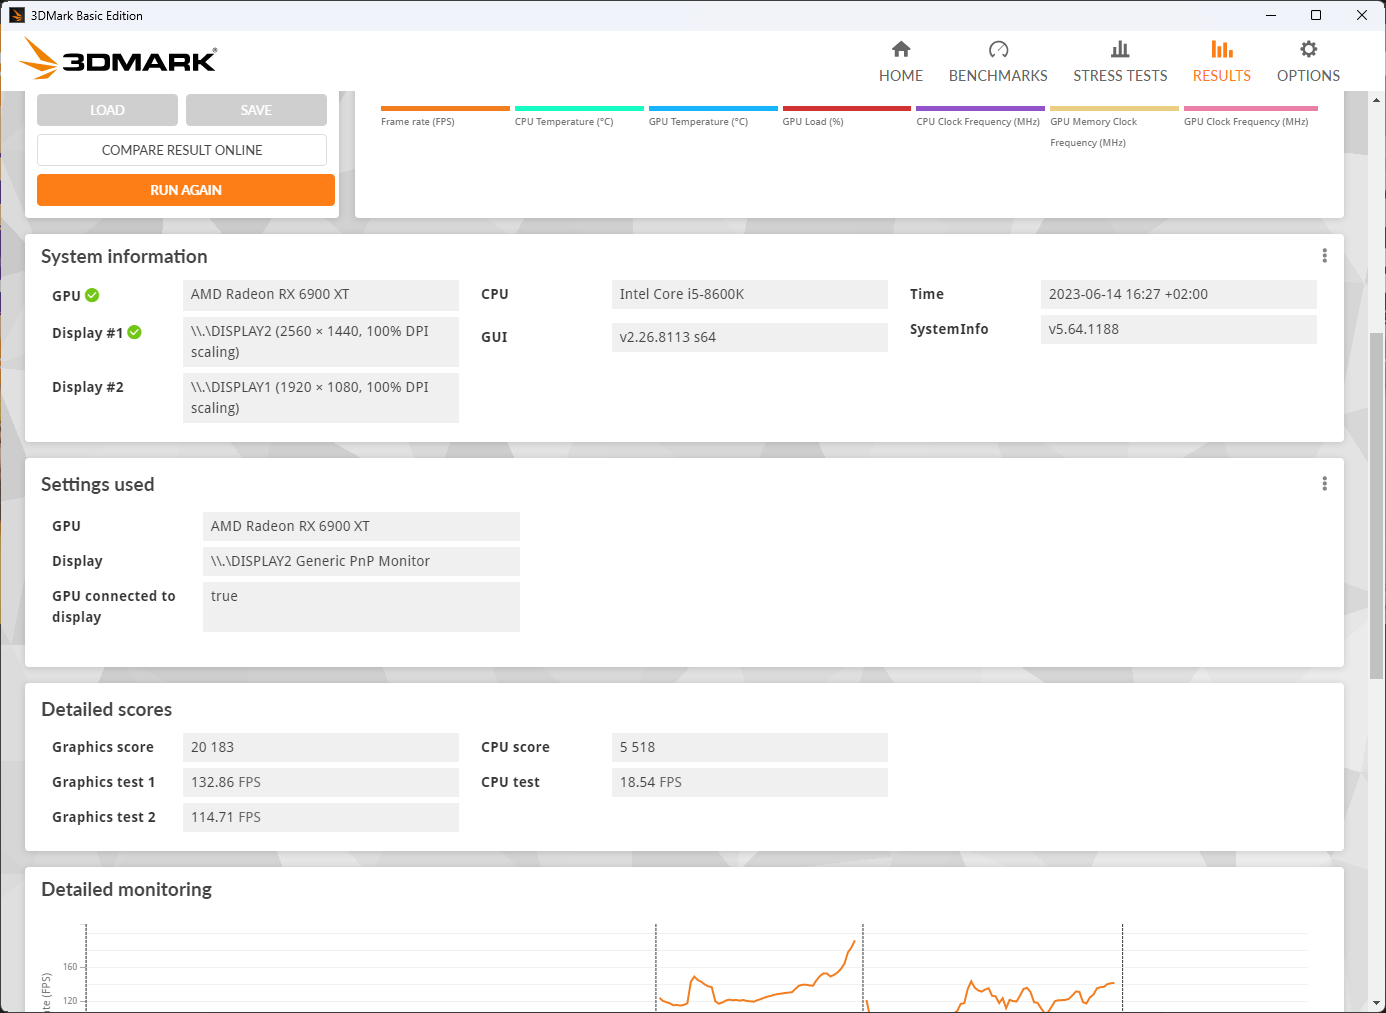
Task: Click scrollbar up arrow
Action: click(x=1377, y=100)
